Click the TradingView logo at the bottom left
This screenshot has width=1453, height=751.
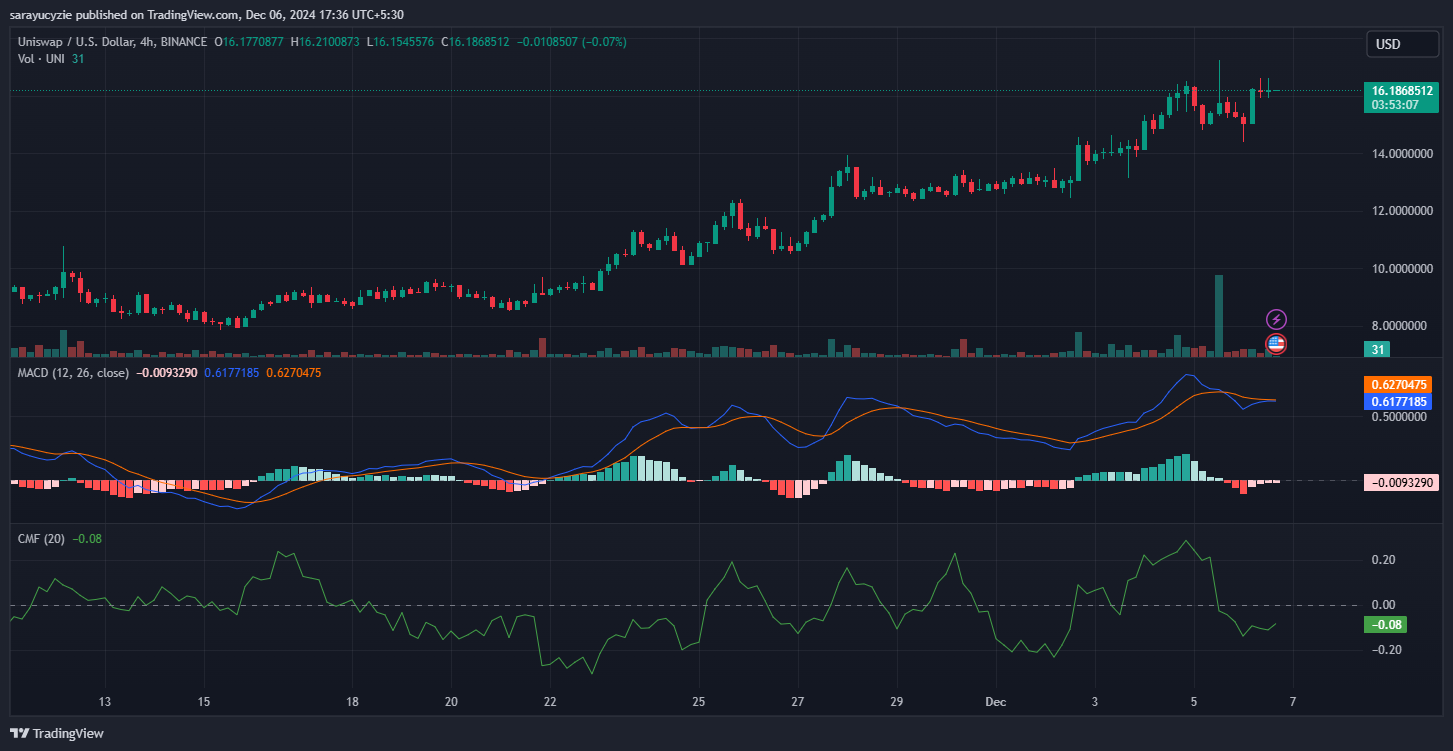[x=57, y=733]
